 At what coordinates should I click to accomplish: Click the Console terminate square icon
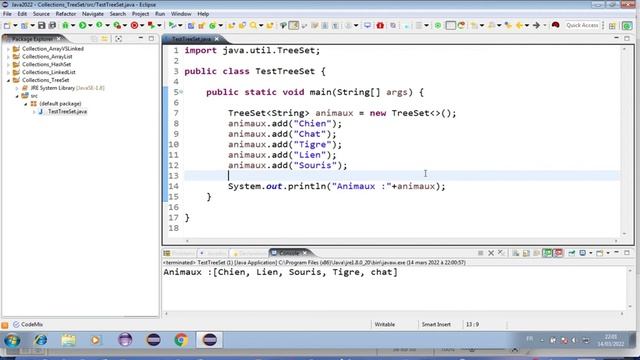click(480, 253)
